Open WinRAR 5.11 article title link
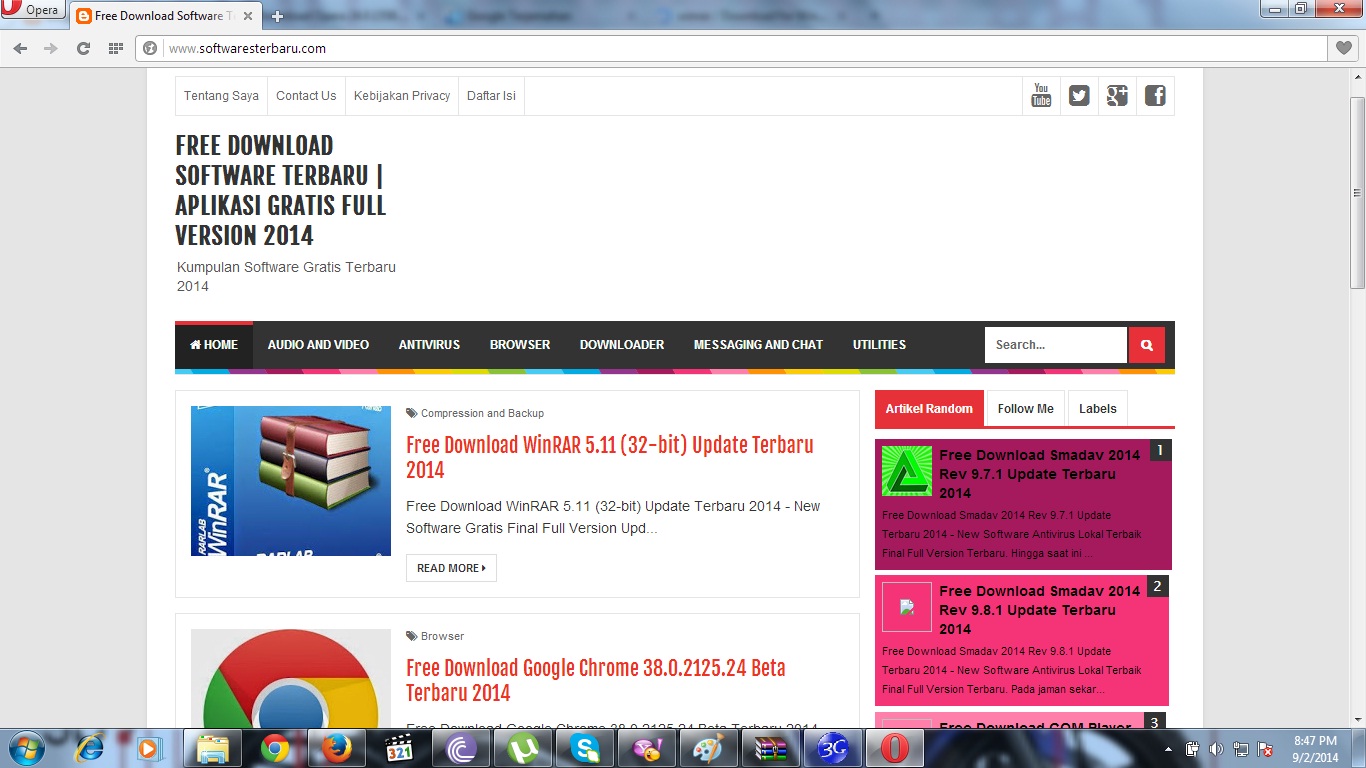This screenshot has height=768, width=1366. 610,457
